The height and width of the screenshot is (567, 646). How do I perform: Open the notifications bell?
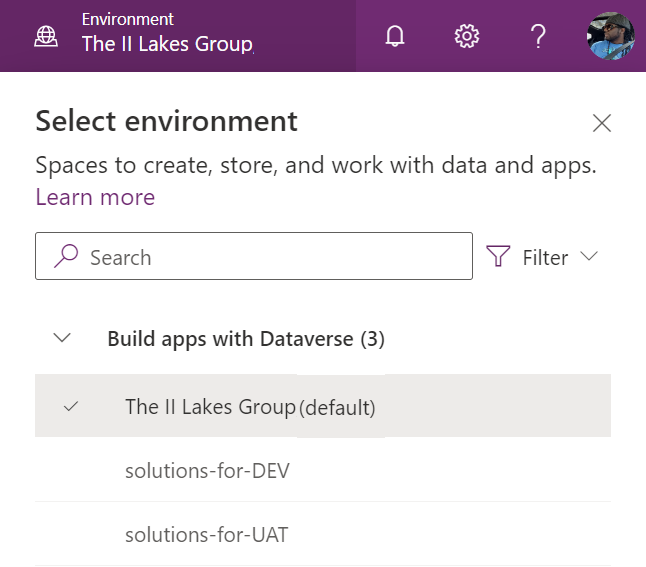(x=395, y=37)
